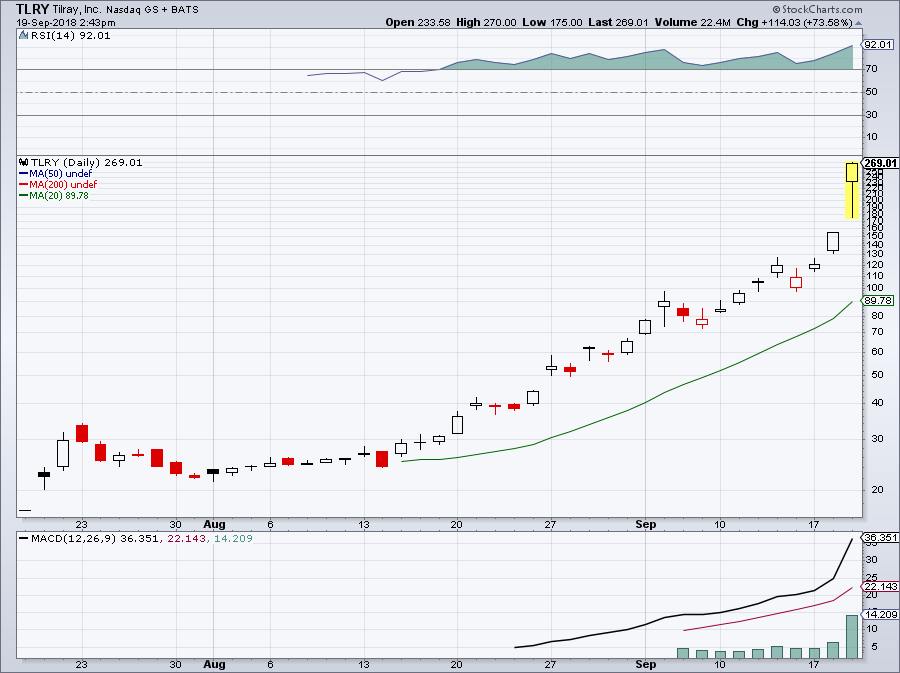This screenshot has height=673, width=900.
Task: Click the 'Tilray, Inc.' company name
Action: [x=77, y=10]
